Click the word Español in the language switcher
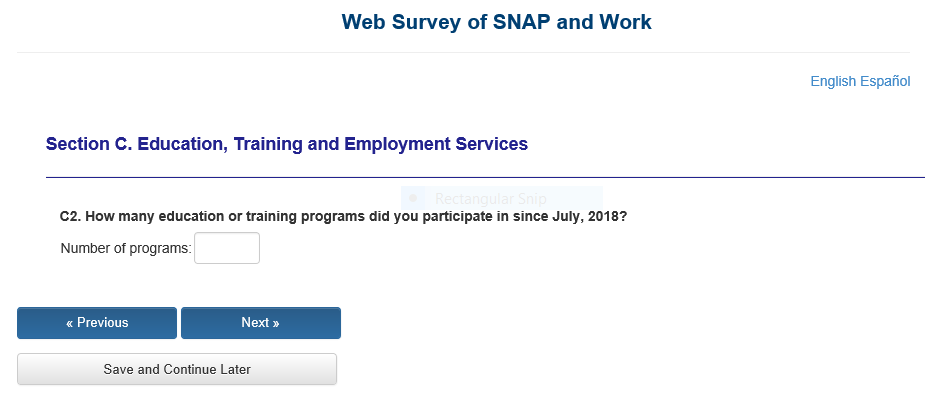 point(885,81)
